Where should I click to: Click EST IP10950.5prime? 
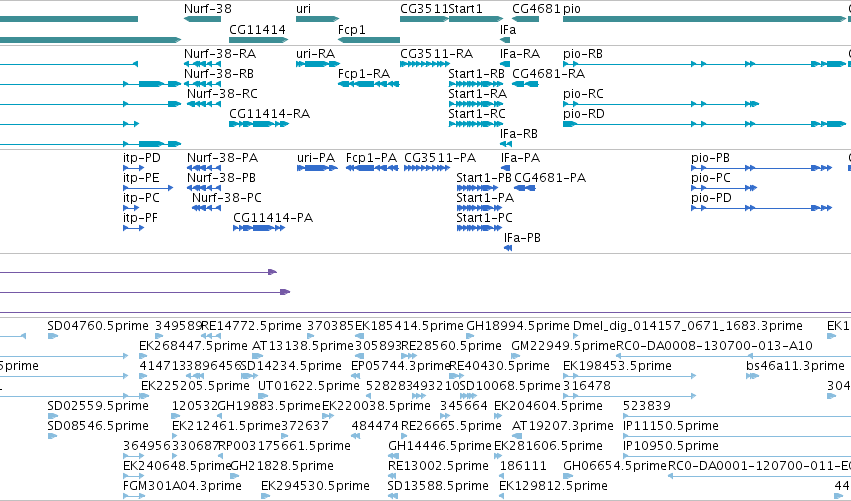coord(671,446)
